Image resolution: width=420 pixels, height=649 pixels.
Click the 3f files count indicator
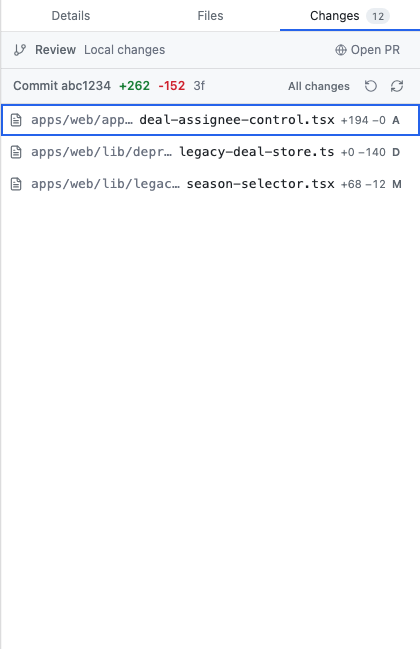pos(199,86)
